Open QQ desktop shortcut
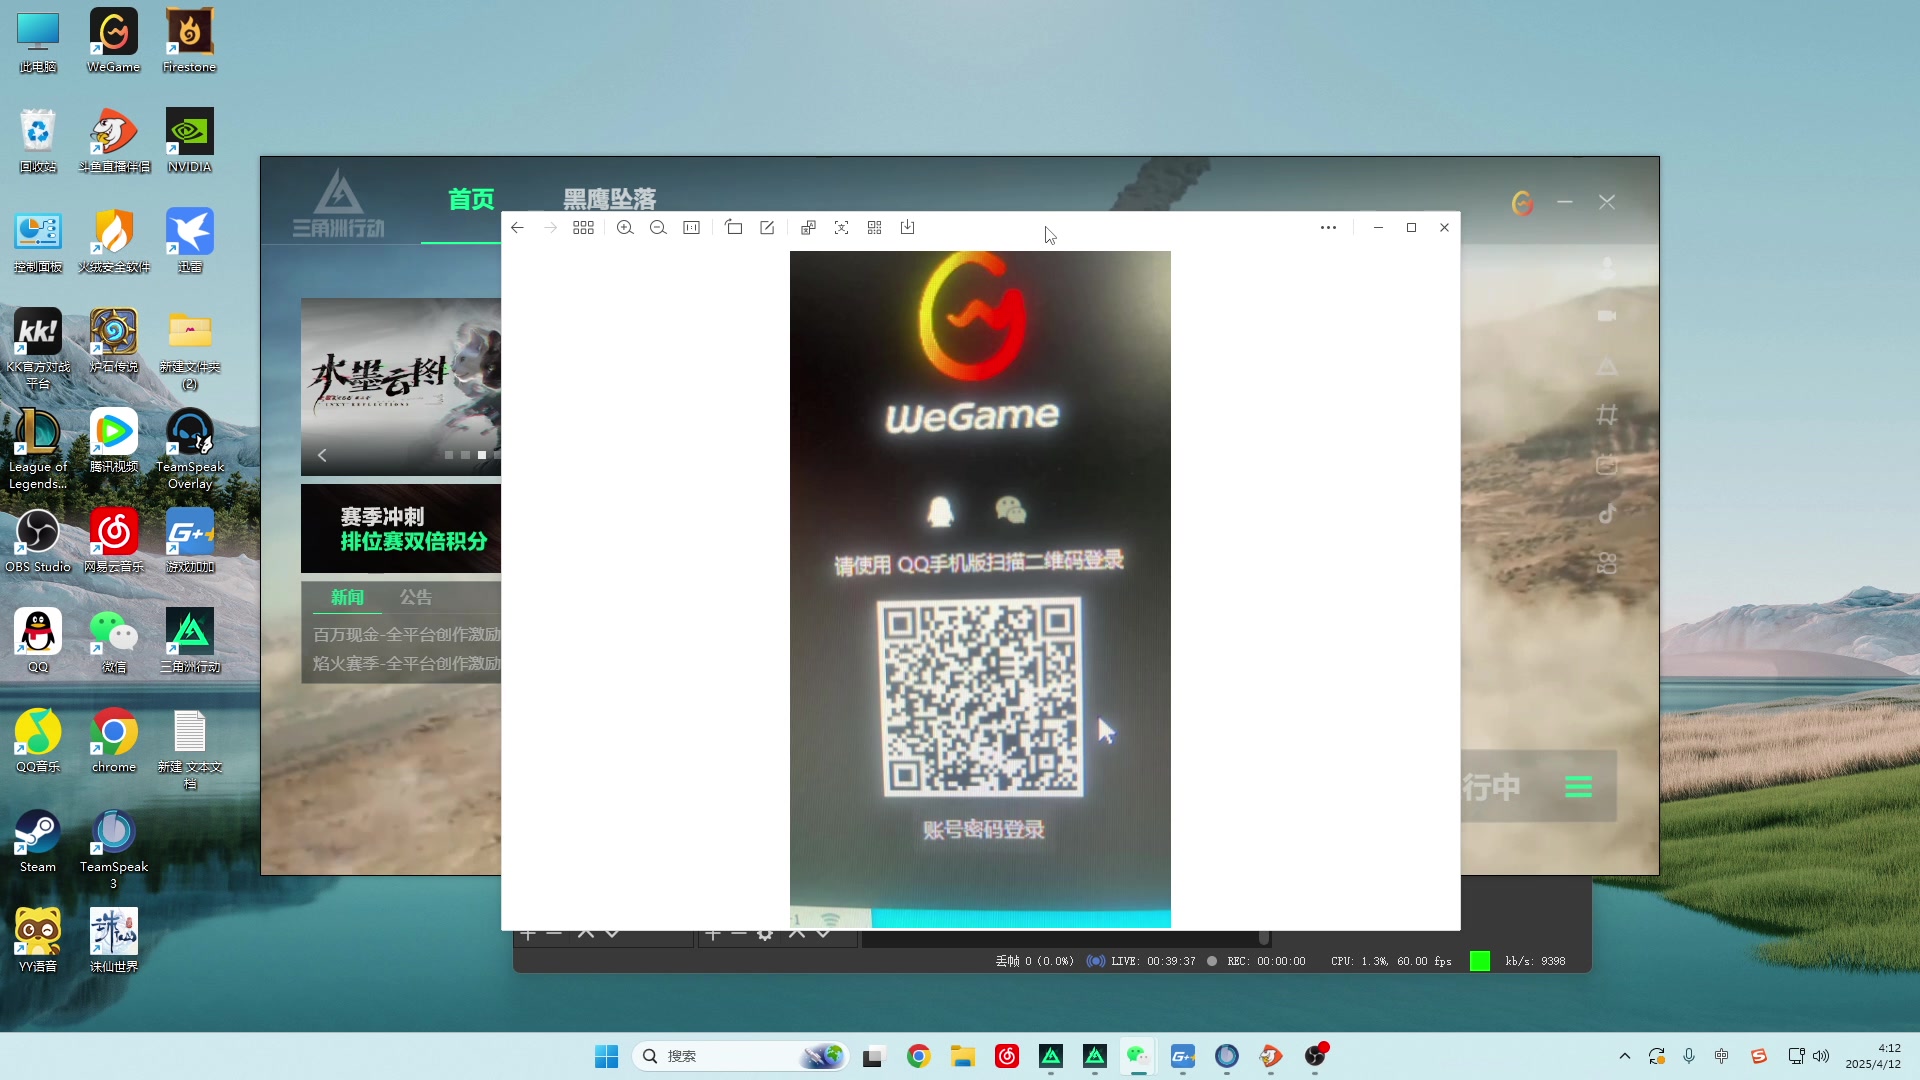This screenshot has width=1920, height=1080. pos(38,641)
